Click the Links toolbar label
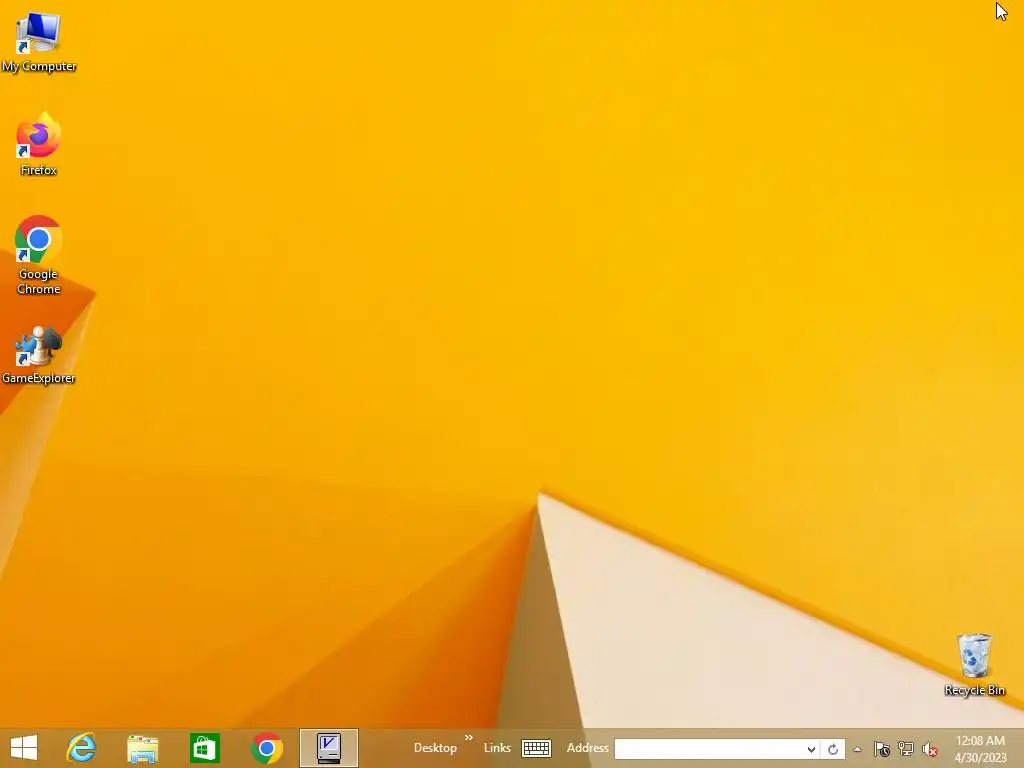Viewport: 1024px width, 768px height. tap(497, 748)
